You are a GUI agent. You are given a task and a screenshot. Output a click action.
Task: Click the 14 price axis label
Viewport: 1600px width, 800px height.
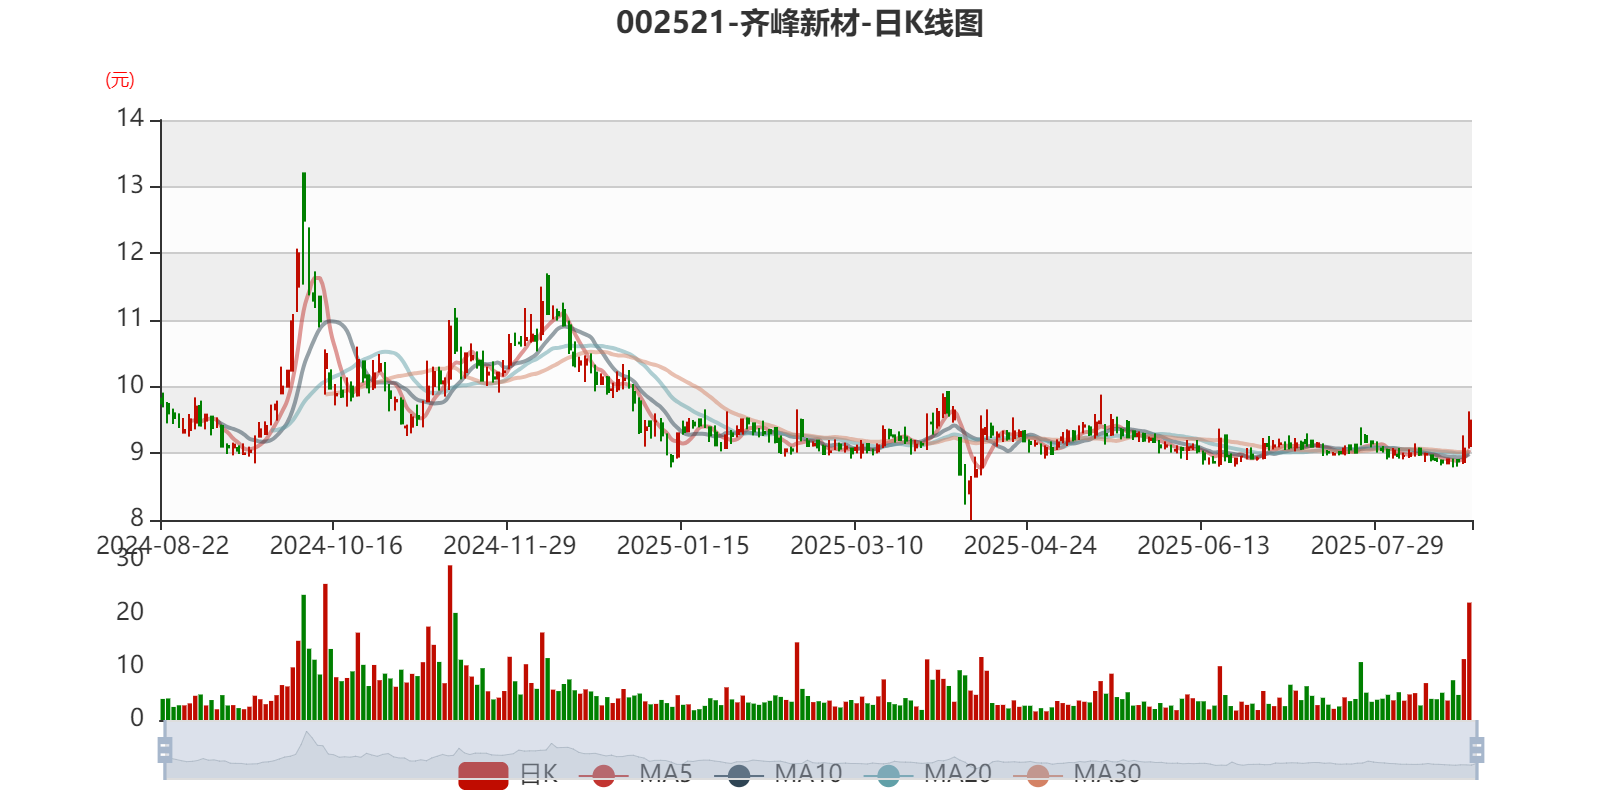pos(130,118)
